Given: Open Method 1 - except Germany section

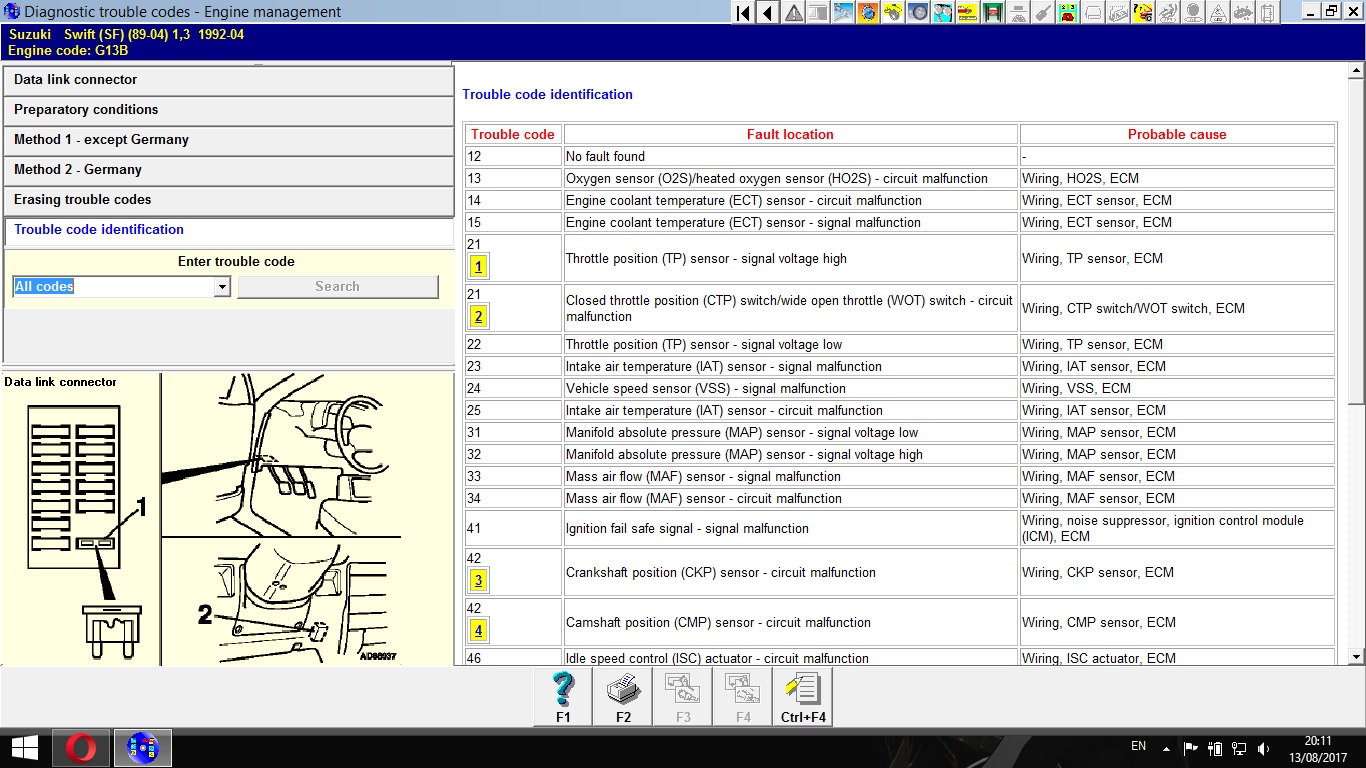Looking at the screenshot, I should (x=228, y=140).
